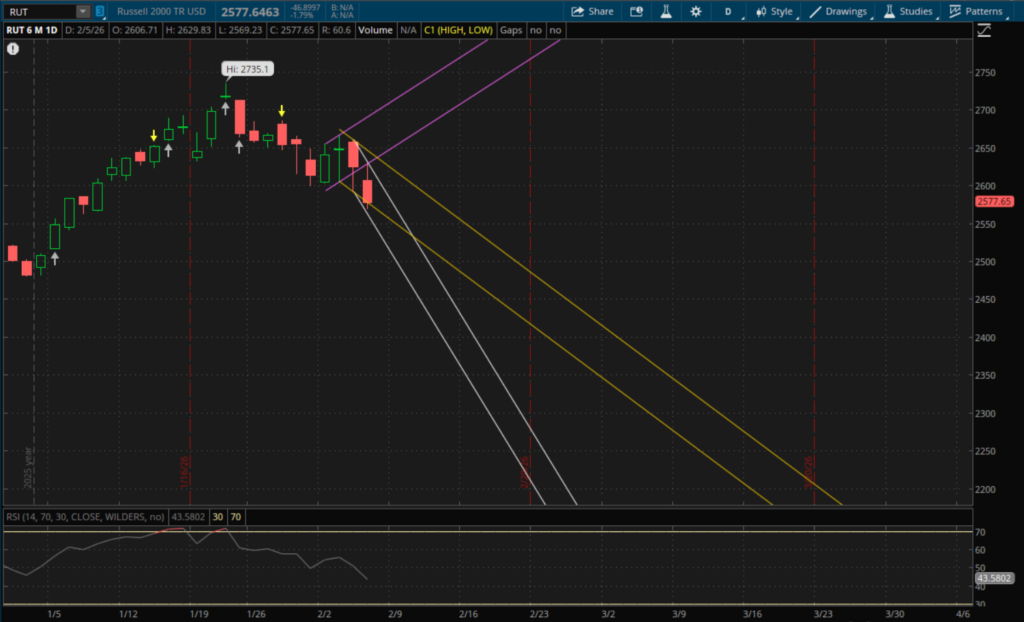Expand the RUT symbol dropdown arrow

[83, 12]
